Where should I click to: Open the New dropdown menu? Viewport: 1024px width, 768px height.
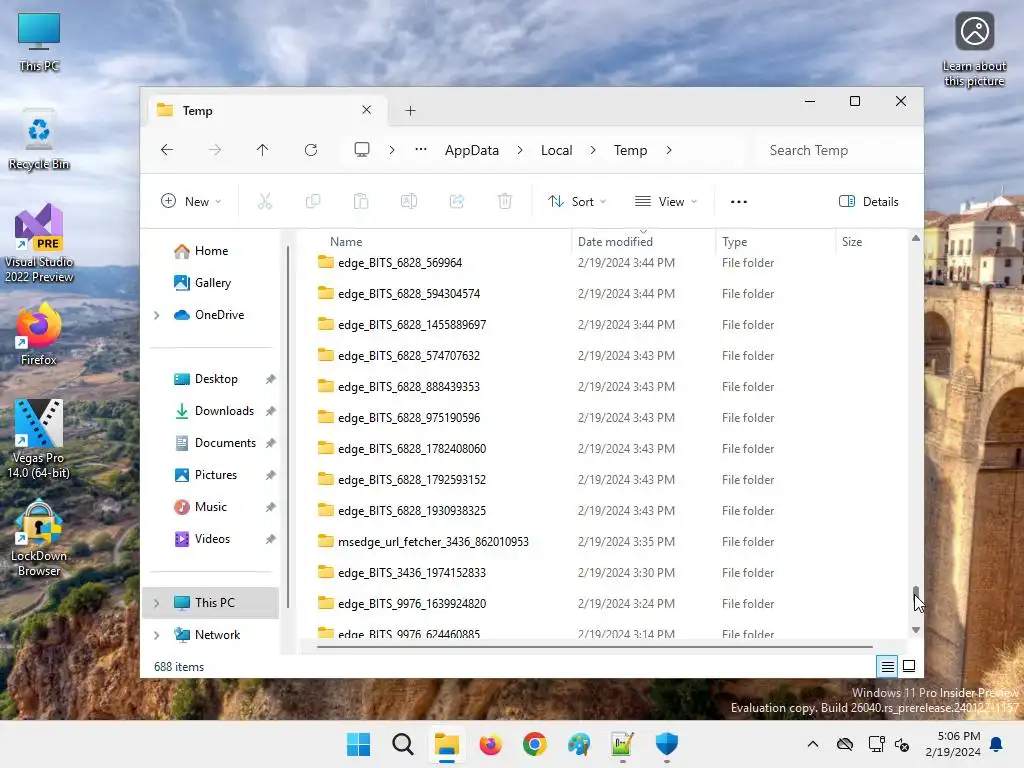[191, 202]
